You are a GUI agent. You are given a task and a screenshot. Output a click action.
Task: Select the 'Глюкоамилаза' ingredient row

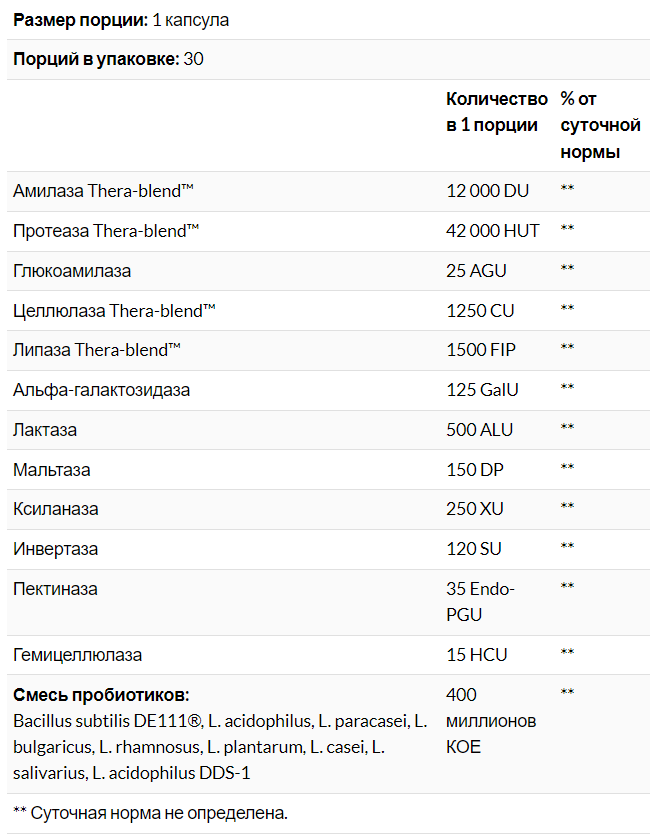(x=72, y=271)
